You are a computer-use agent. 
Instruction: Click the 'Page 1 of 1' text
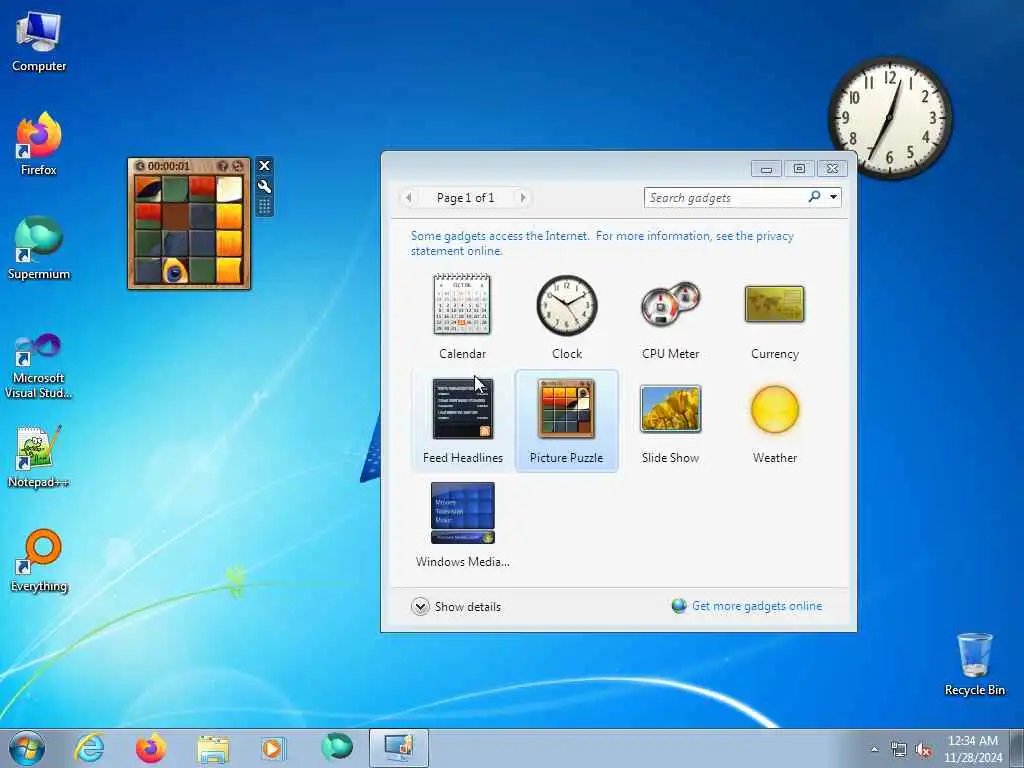point(465,197)
